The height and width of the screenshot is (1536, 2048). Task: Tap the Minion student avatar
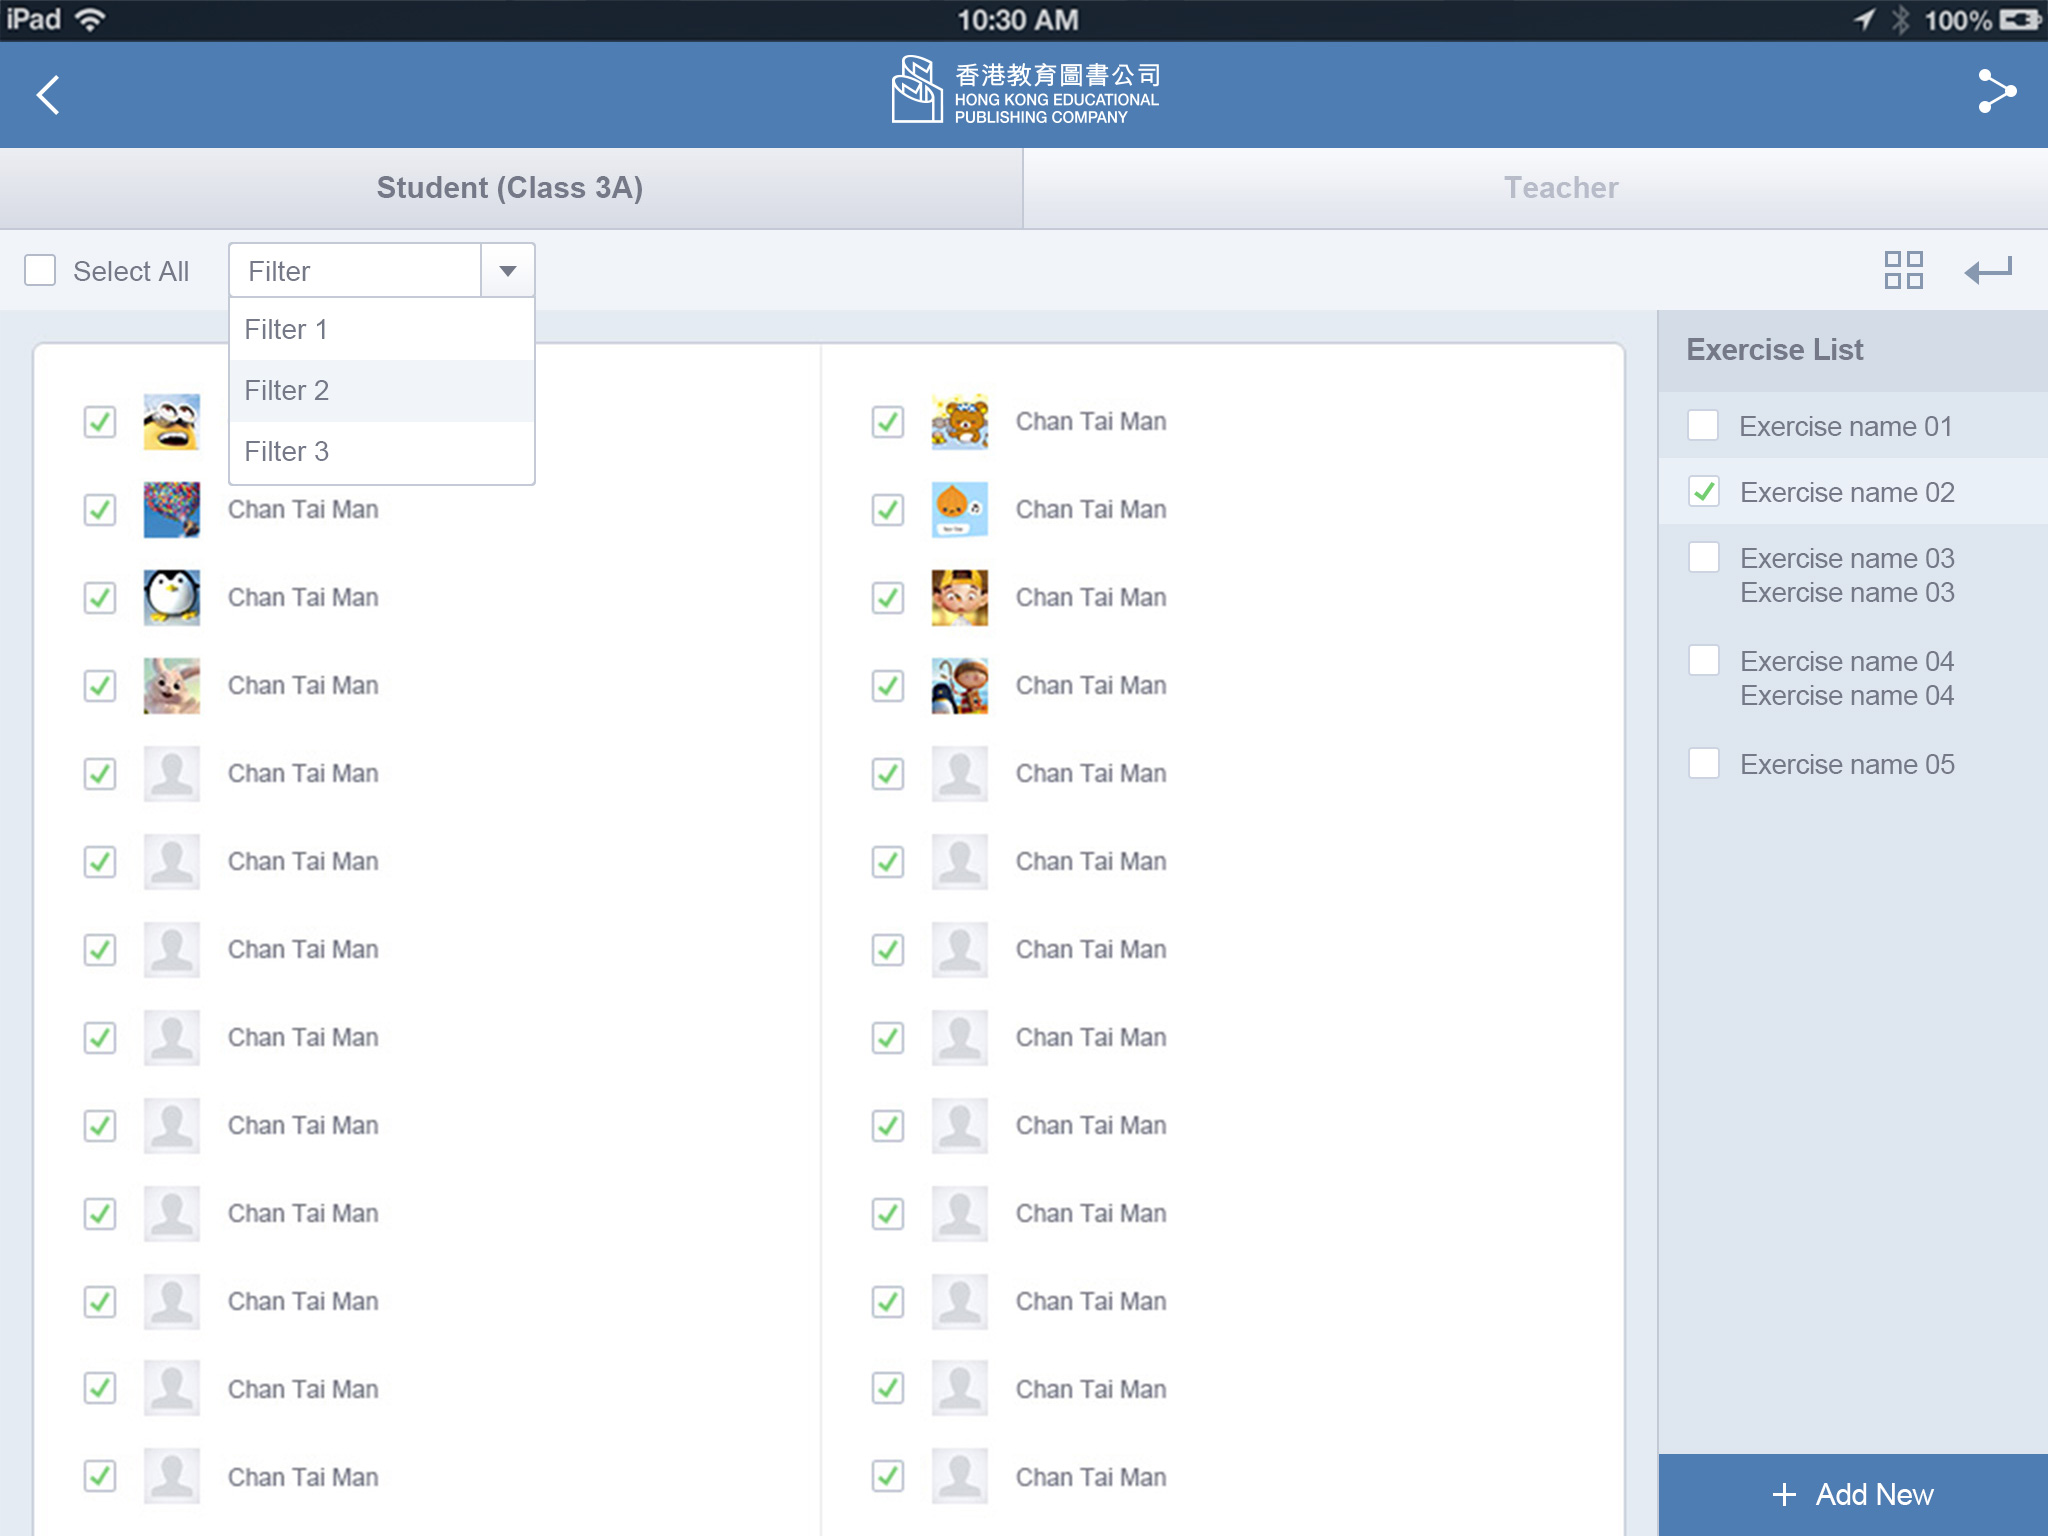coord(171,421)
